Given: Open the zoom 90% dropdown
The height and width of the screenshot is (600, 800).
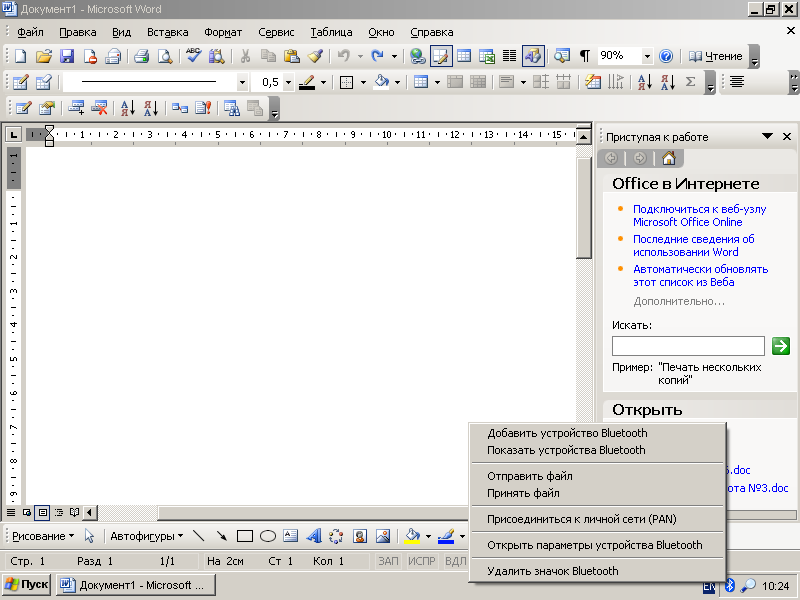Looking at the screenshot, I should 647,56.
